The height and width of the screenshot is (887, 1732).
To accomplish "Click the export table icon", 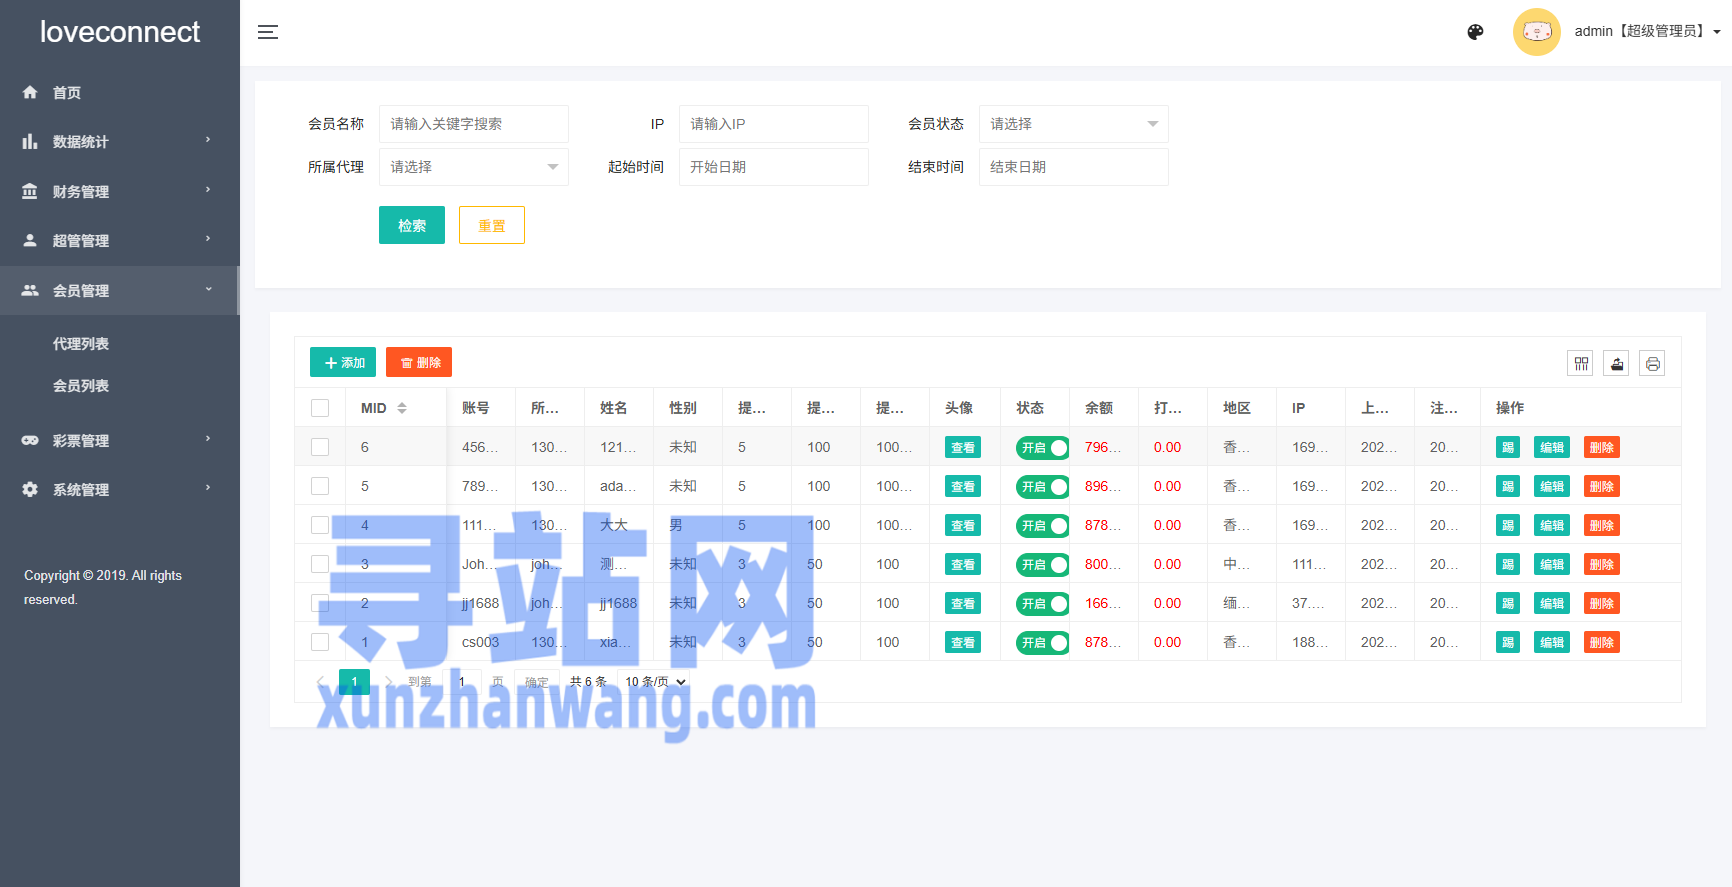I will click(x=1616, y=364).
